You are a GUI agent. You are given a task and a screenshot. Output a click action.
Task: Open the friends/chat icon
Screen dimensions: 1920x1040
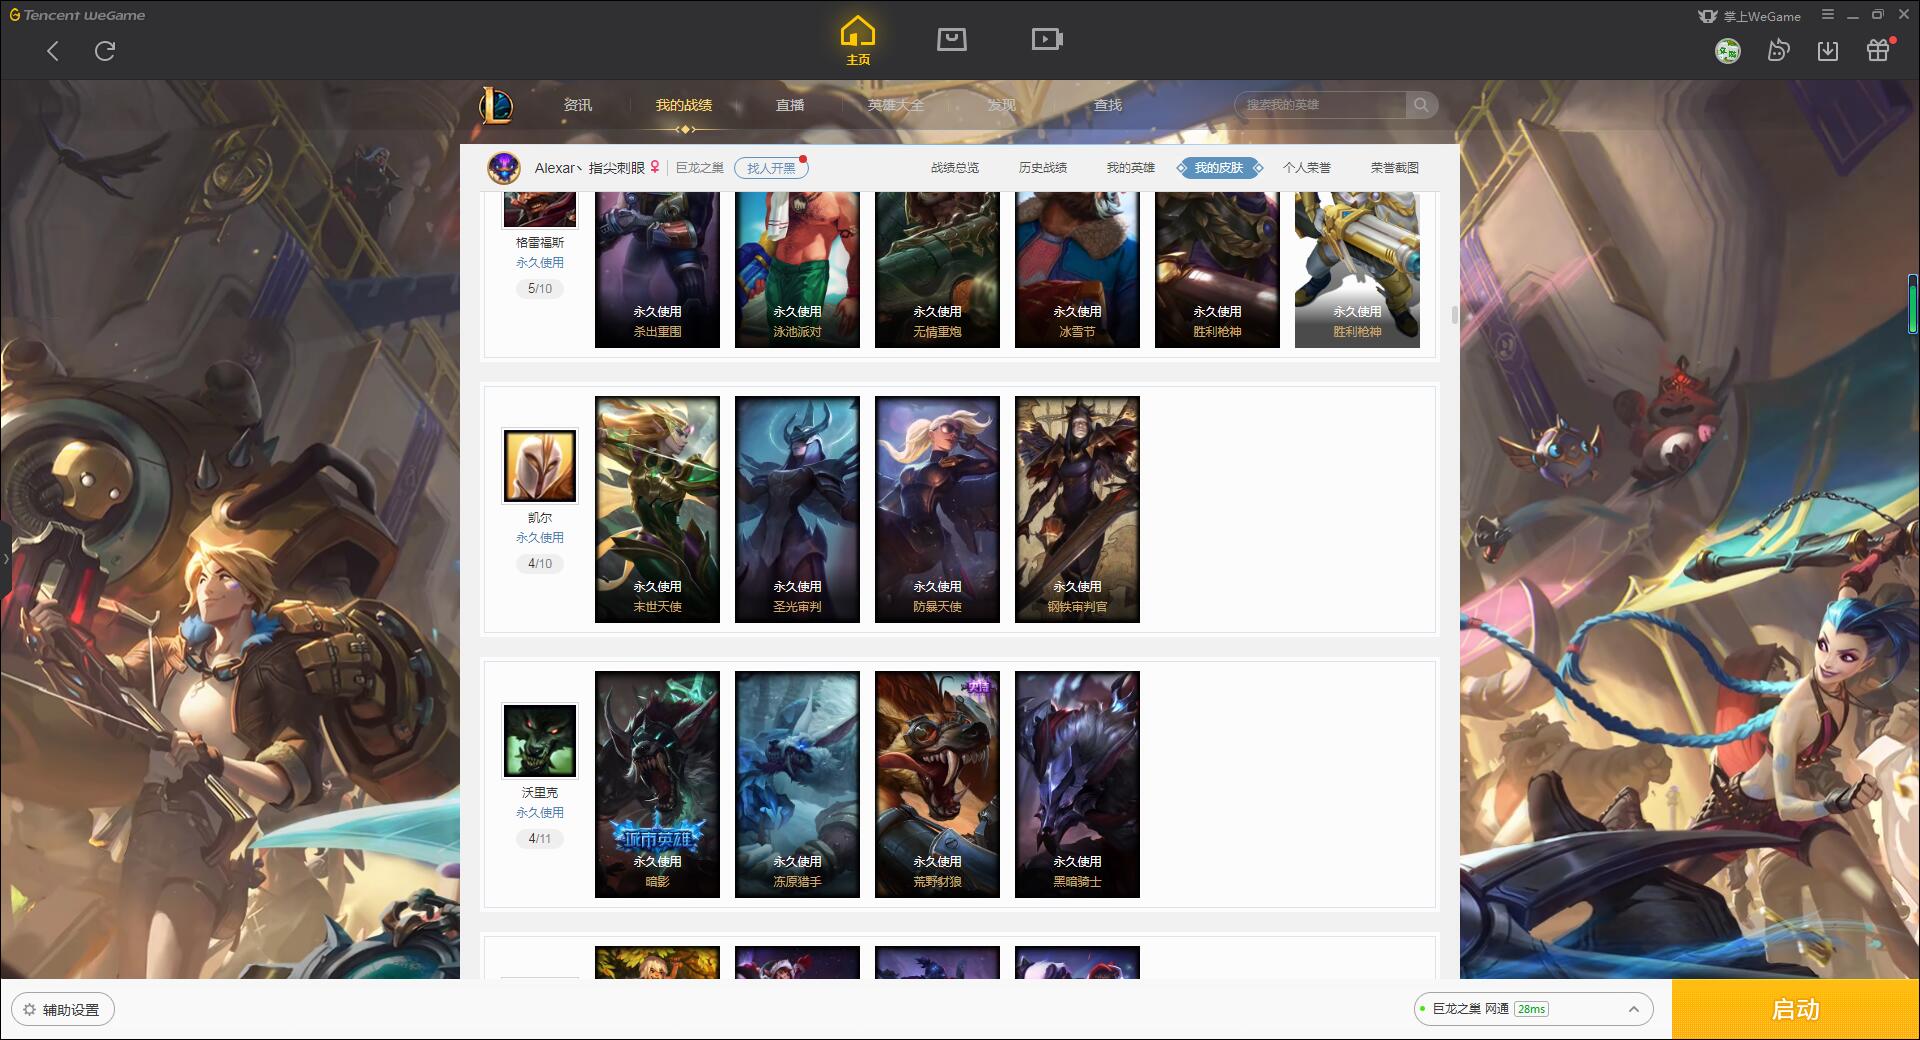click(1778, 51)
